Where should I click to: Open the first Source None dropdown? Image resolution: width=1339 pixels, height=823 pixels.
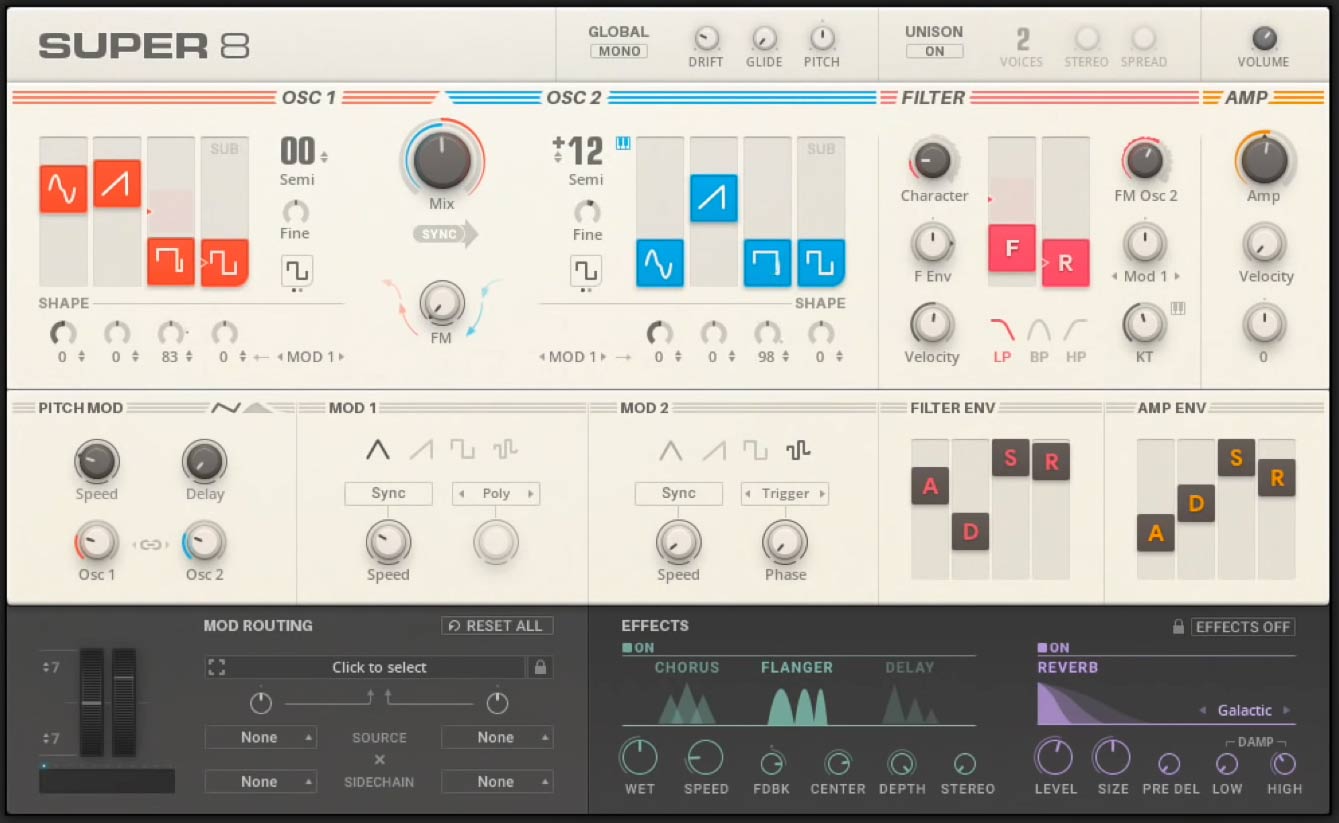[260, 737]
